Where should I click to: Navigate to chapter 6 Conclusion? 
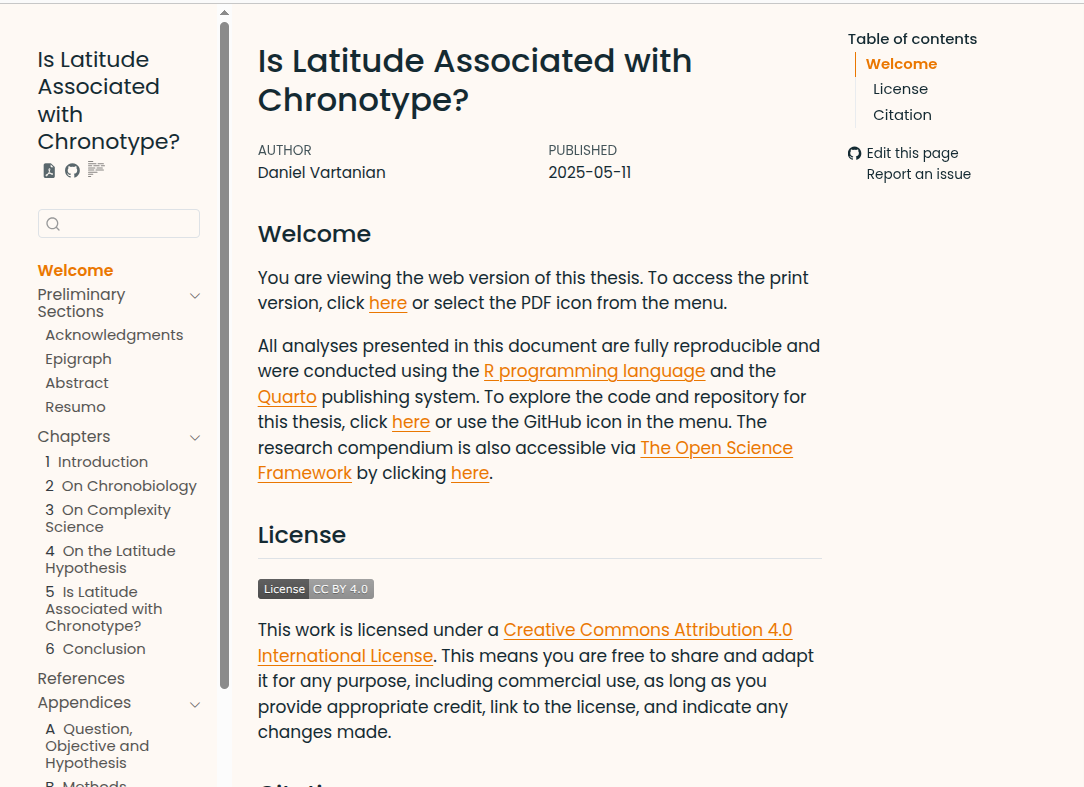[x=96, y=649]
